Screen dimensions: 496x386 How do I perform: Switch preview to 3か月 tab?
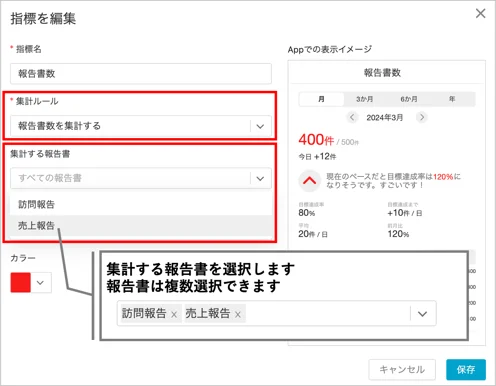pyautogui.click(x=364, y=99)
